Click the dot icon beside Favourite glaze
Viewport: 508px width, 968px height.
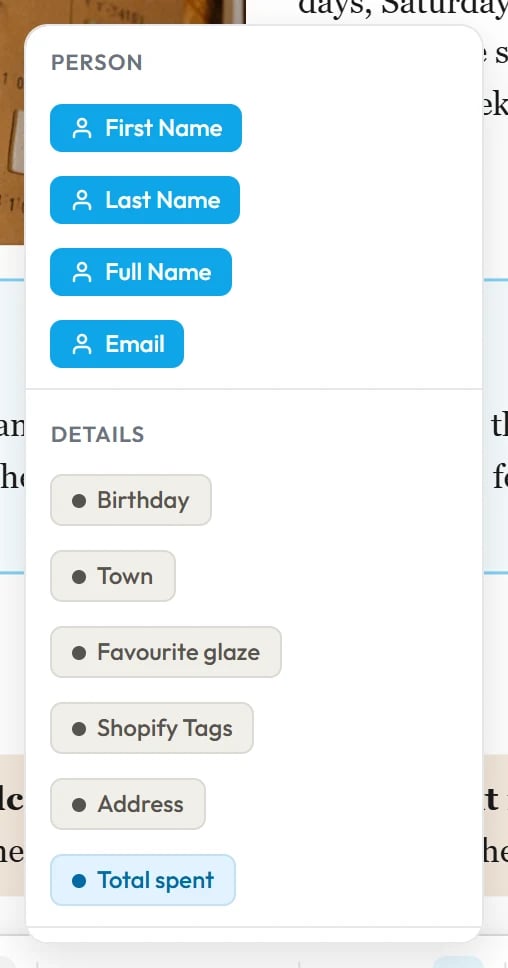(x=79, y=653)
